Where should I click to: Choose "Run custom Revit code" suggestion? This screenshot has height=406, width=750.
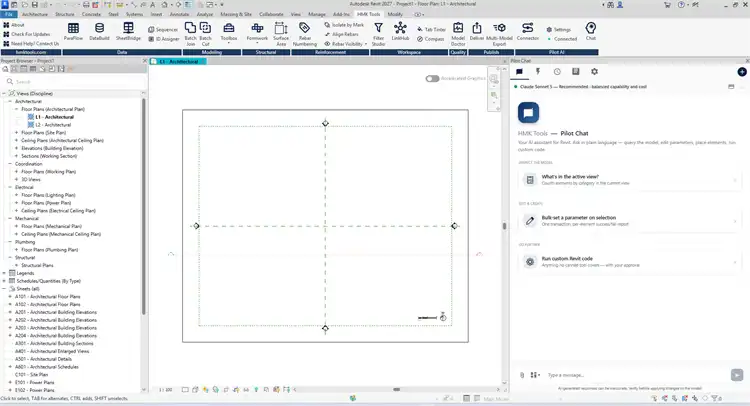tap(629, 262)
